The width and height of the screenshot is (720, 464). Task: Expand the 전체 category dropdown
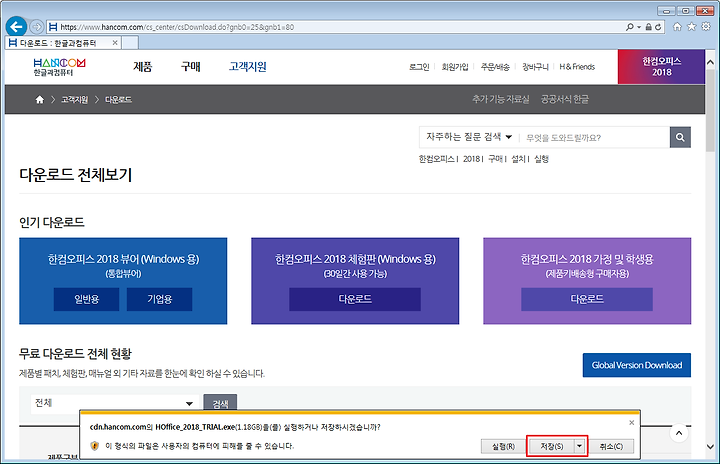click(115, 403)
